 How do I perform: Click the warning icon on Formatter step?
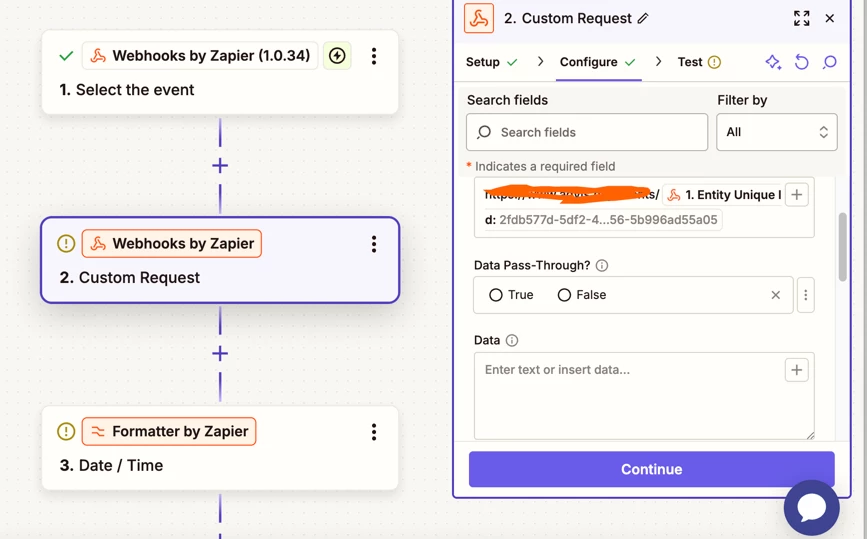coord(66,432)
